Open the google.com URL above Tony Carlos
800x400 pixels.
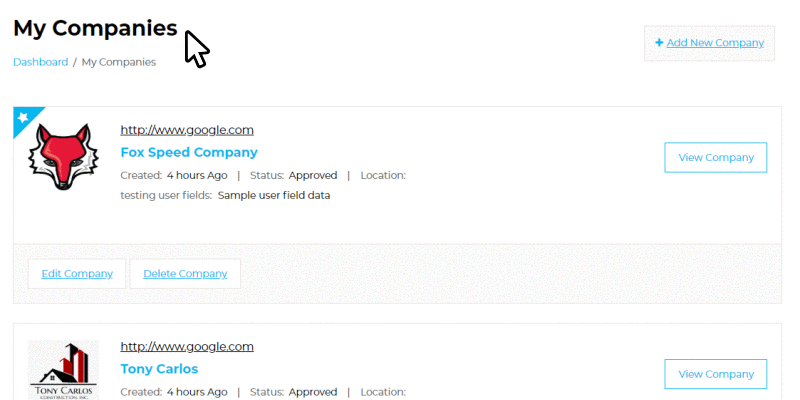187,347
